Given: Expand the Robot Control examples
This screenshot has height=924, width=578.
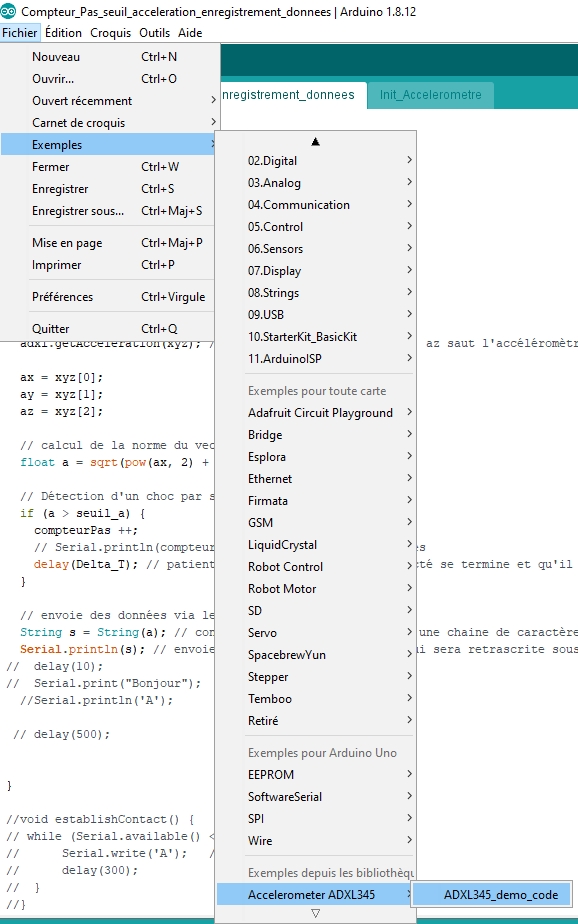Looking at the screenshot, I should tap(316, 567).
